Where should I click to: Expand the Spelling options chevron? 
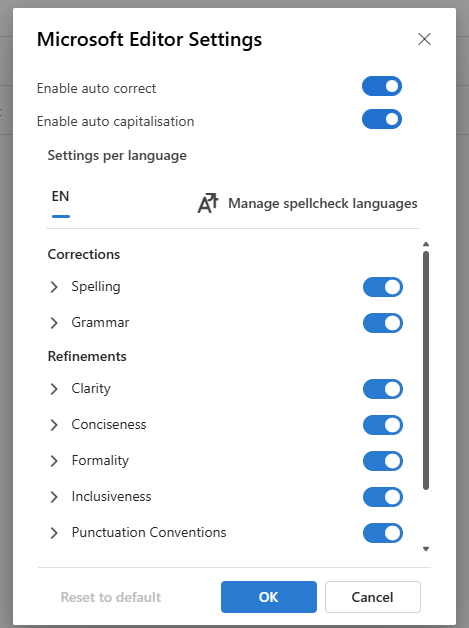click(54, 287)
